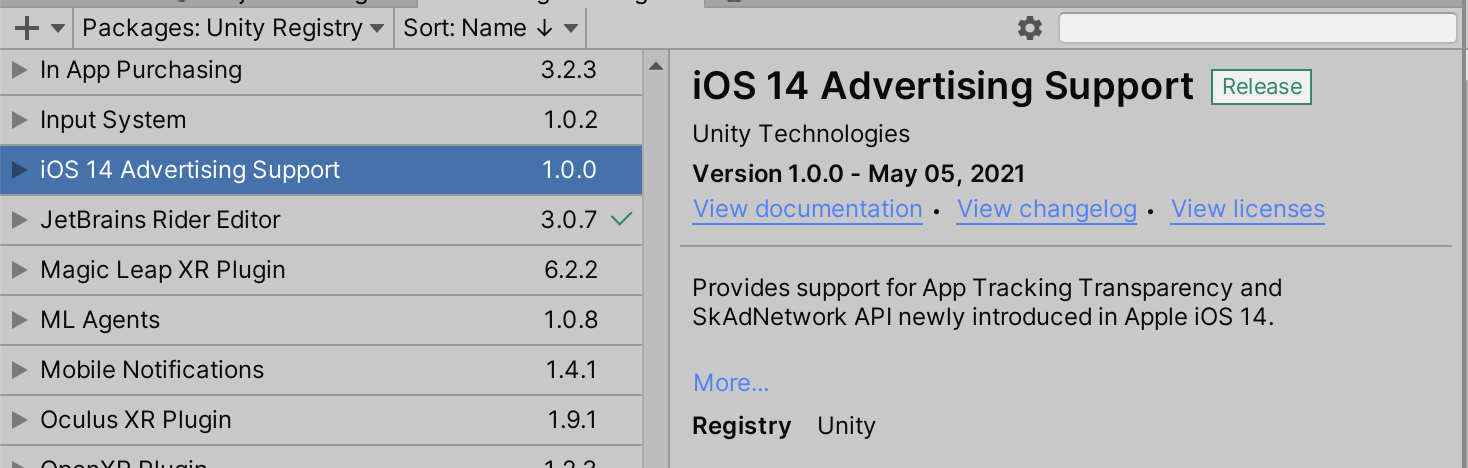Expand the In App Purchasing package
The width and height of the screenshot is (1468, 468).
click(x=18, y=70)
